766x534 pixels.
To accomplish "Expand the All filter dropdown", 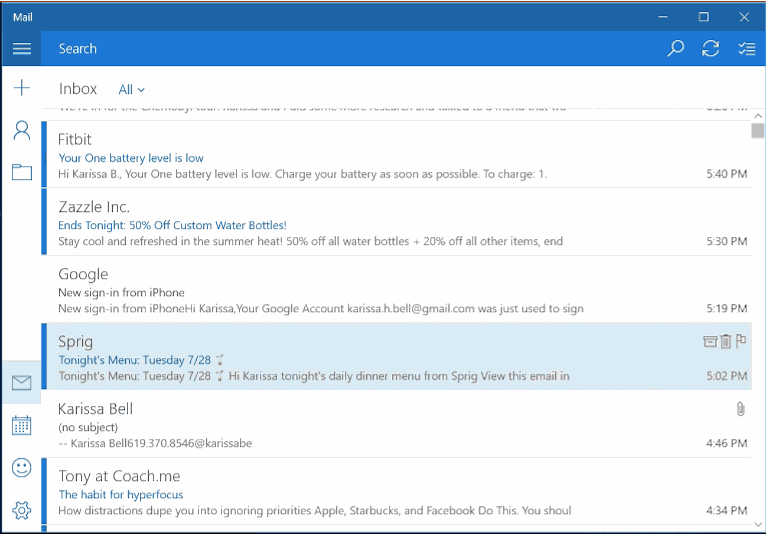I will (x=131, y=89).
